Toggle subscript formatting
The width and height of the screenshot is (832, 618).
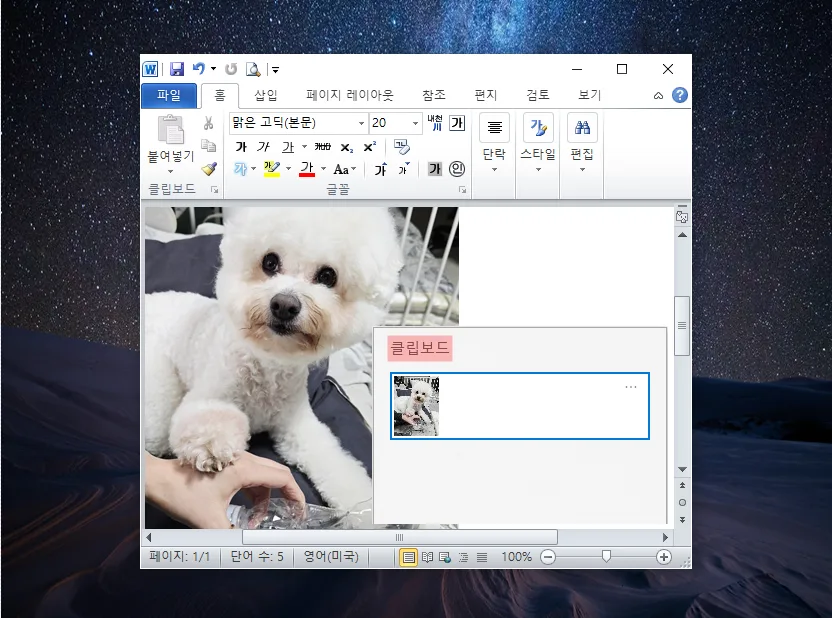[346, 147]
